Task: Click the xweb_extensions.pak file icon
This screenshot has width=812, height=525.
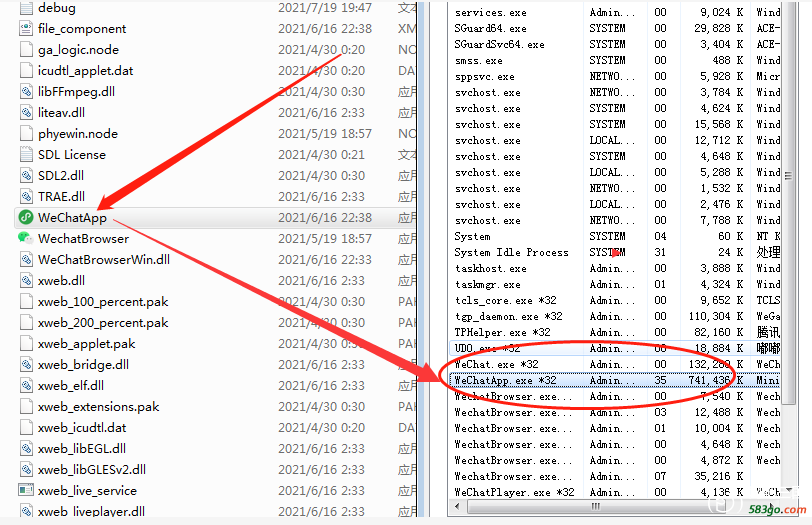Action: click(26, 406)
